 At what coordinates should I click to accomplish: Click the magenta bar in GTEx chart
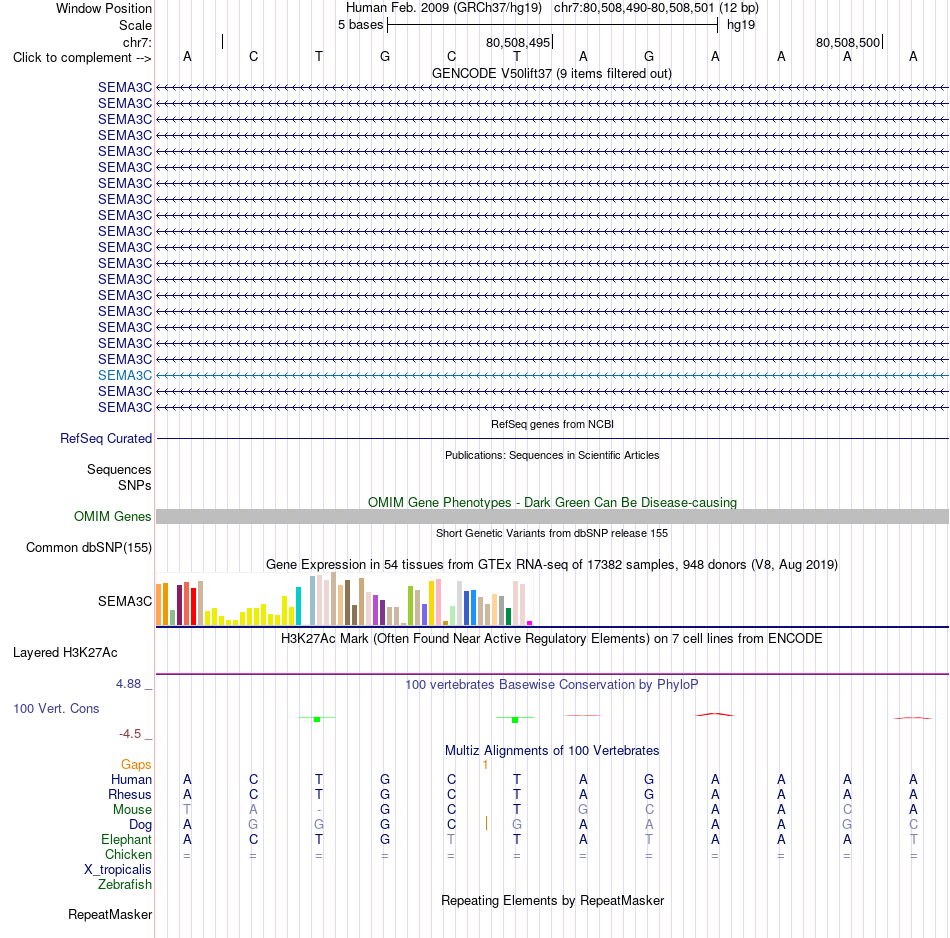[x=530, y=623]
